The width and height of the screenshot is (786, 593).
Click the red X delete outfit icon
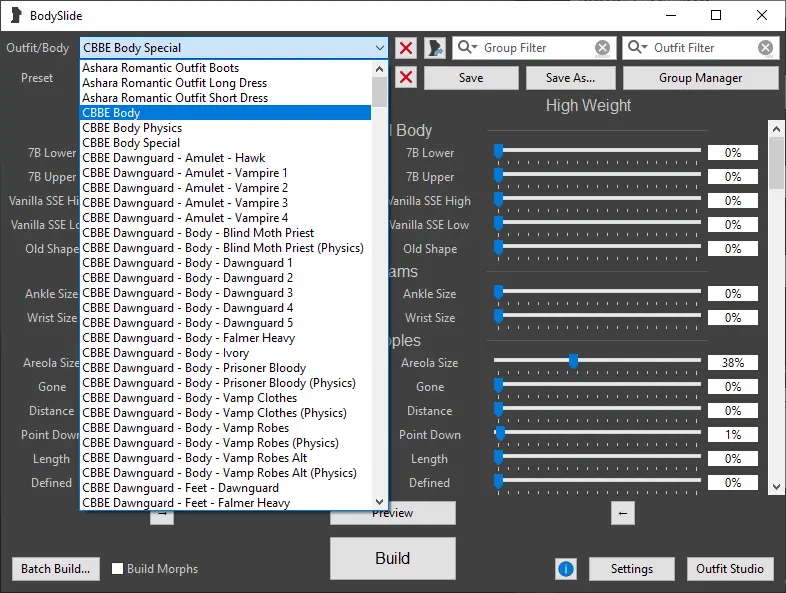point(406,48)
